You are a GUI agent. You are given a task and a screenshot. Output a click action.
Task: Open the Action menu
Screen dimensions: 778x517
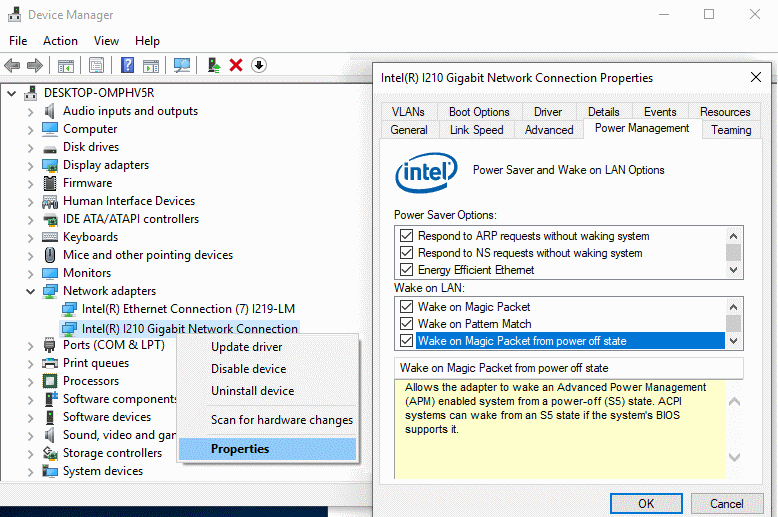tap(61, 41)
